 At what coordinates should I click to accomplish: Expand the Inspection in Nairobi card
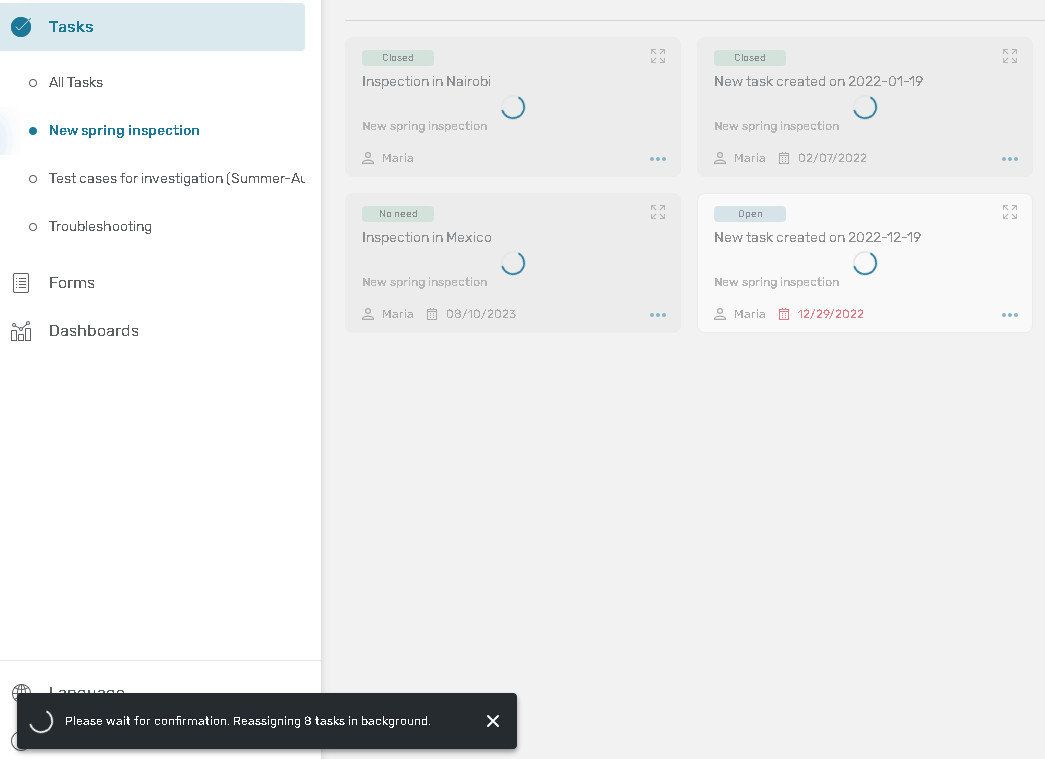pyautogui.click(x=657, y=57)
